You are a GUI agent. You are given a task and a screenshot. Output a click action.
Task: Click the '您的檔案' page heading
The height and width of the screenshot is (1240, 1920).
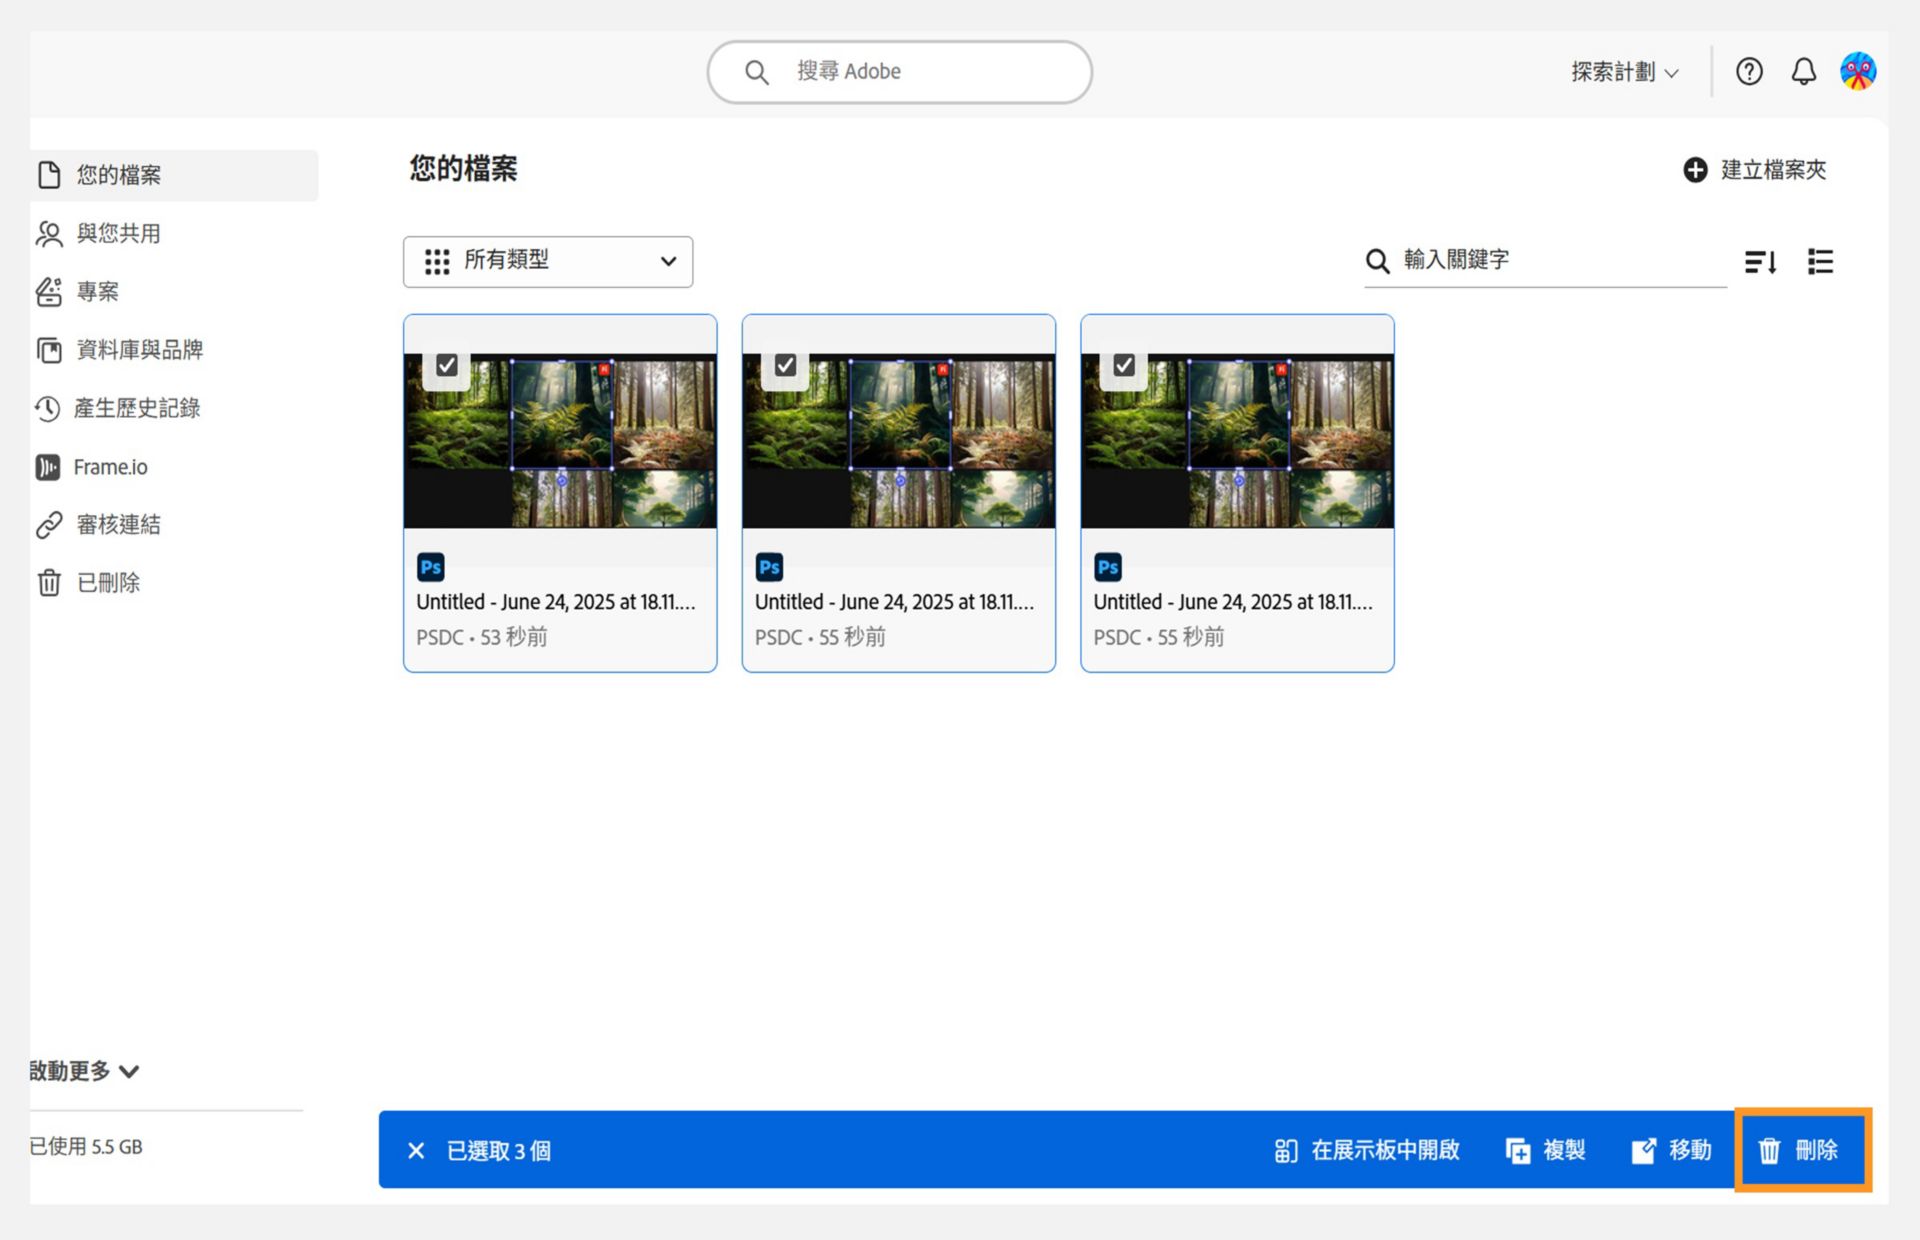(464, 168)
